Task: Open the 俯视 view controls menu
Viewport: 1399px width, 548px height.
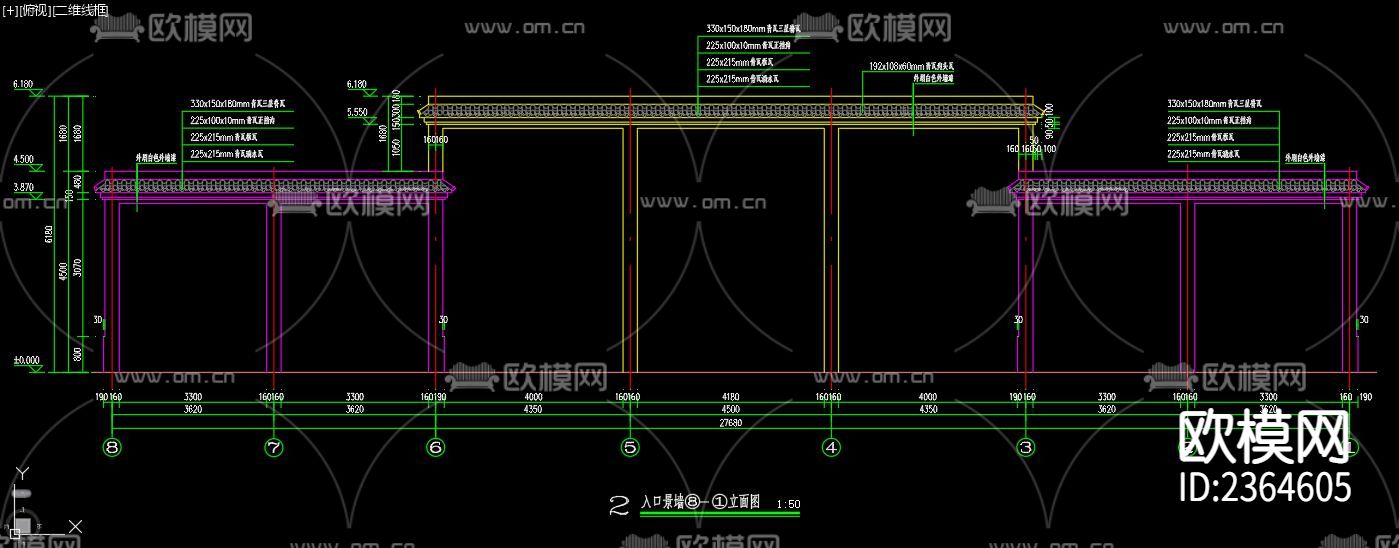Action: [34, 9]
